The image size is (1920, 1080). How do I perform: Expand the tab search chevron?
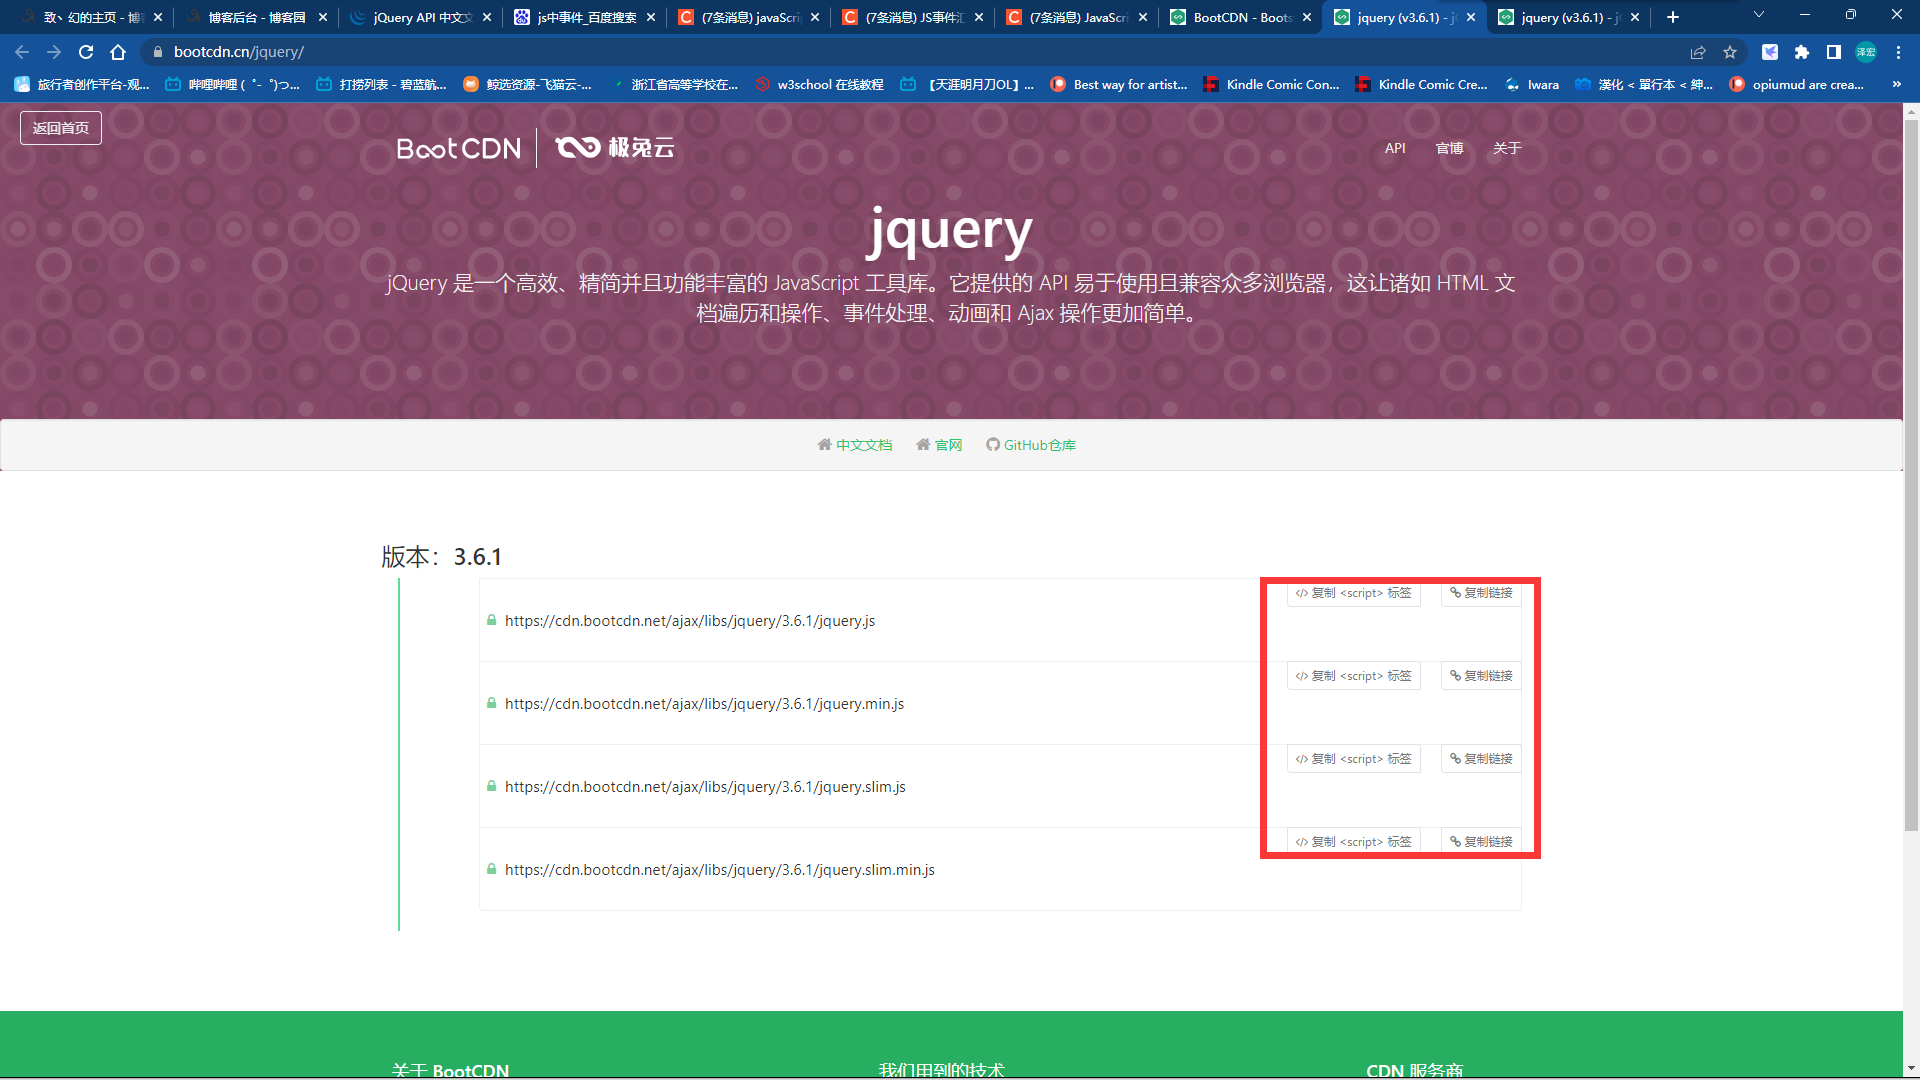pyautogui.click(x=1759, y=15)
